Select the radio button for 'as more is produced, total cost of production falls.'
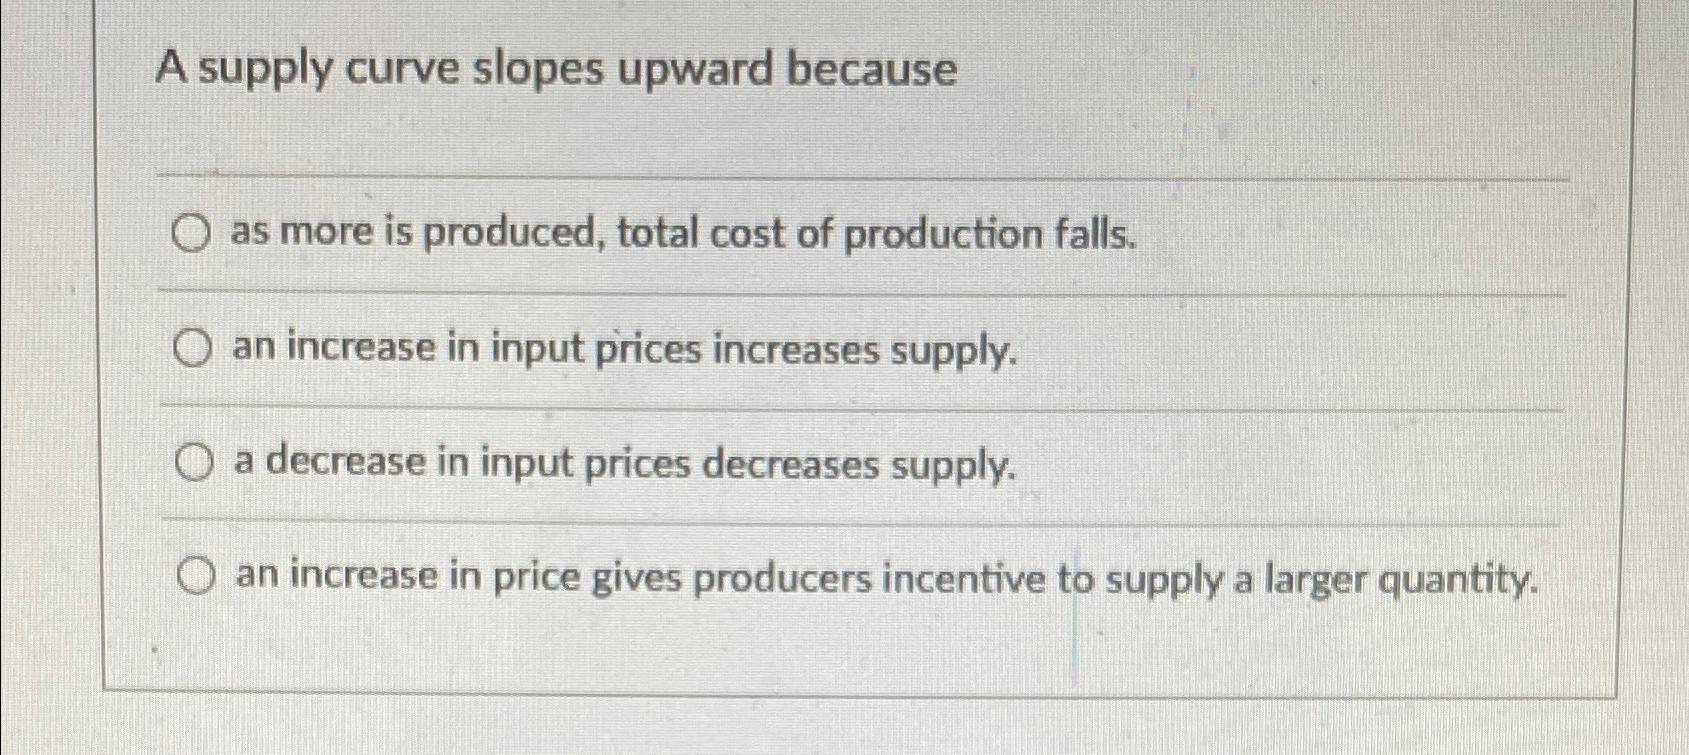Viewport: 1689px width, 755px height. tap(191, 233)
